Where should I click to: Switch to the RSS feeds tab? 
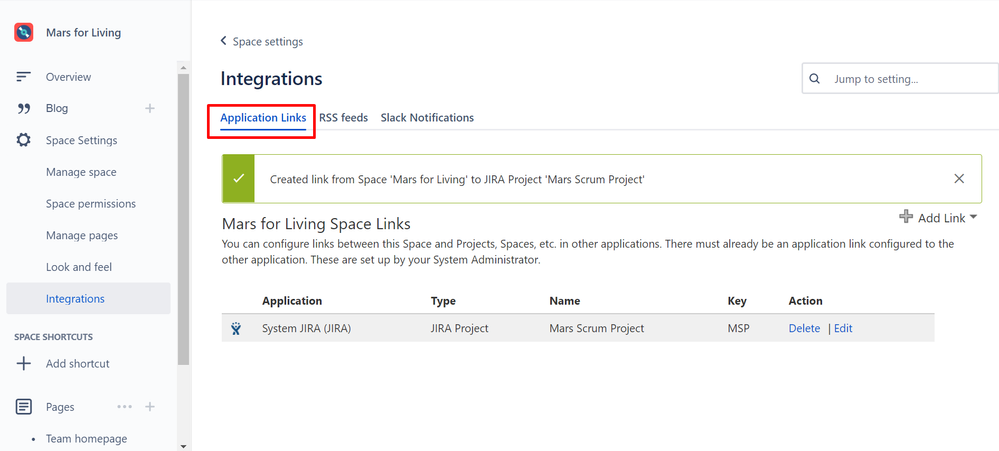343,118
